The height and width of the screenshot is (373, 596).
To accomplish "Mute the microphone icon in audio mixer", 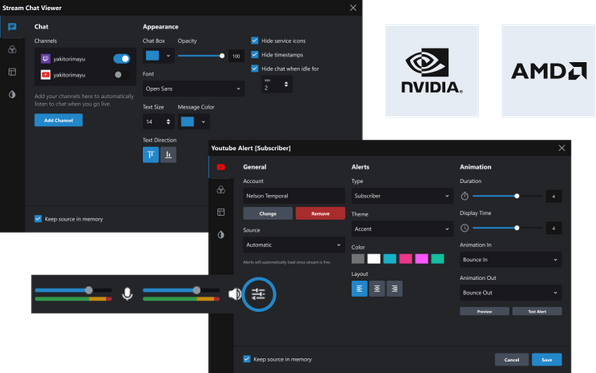I will (127, 294).
